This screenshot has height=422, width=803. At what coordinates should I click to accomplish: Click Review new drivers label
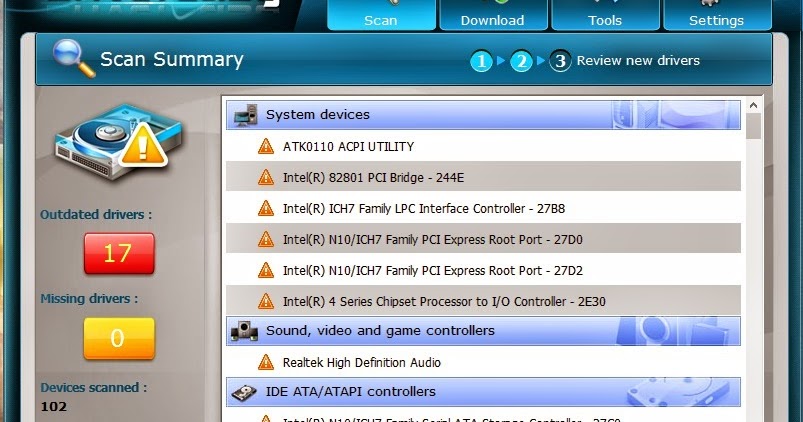pyautogui.click(x=638, y=60)
